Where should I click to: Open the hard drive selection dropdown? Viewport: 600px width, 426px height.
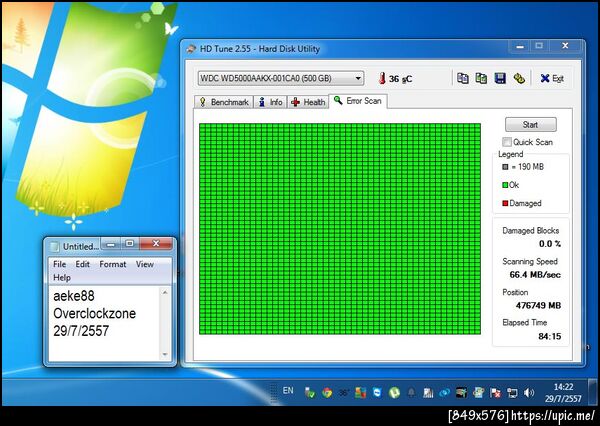(x=280, y=78)
